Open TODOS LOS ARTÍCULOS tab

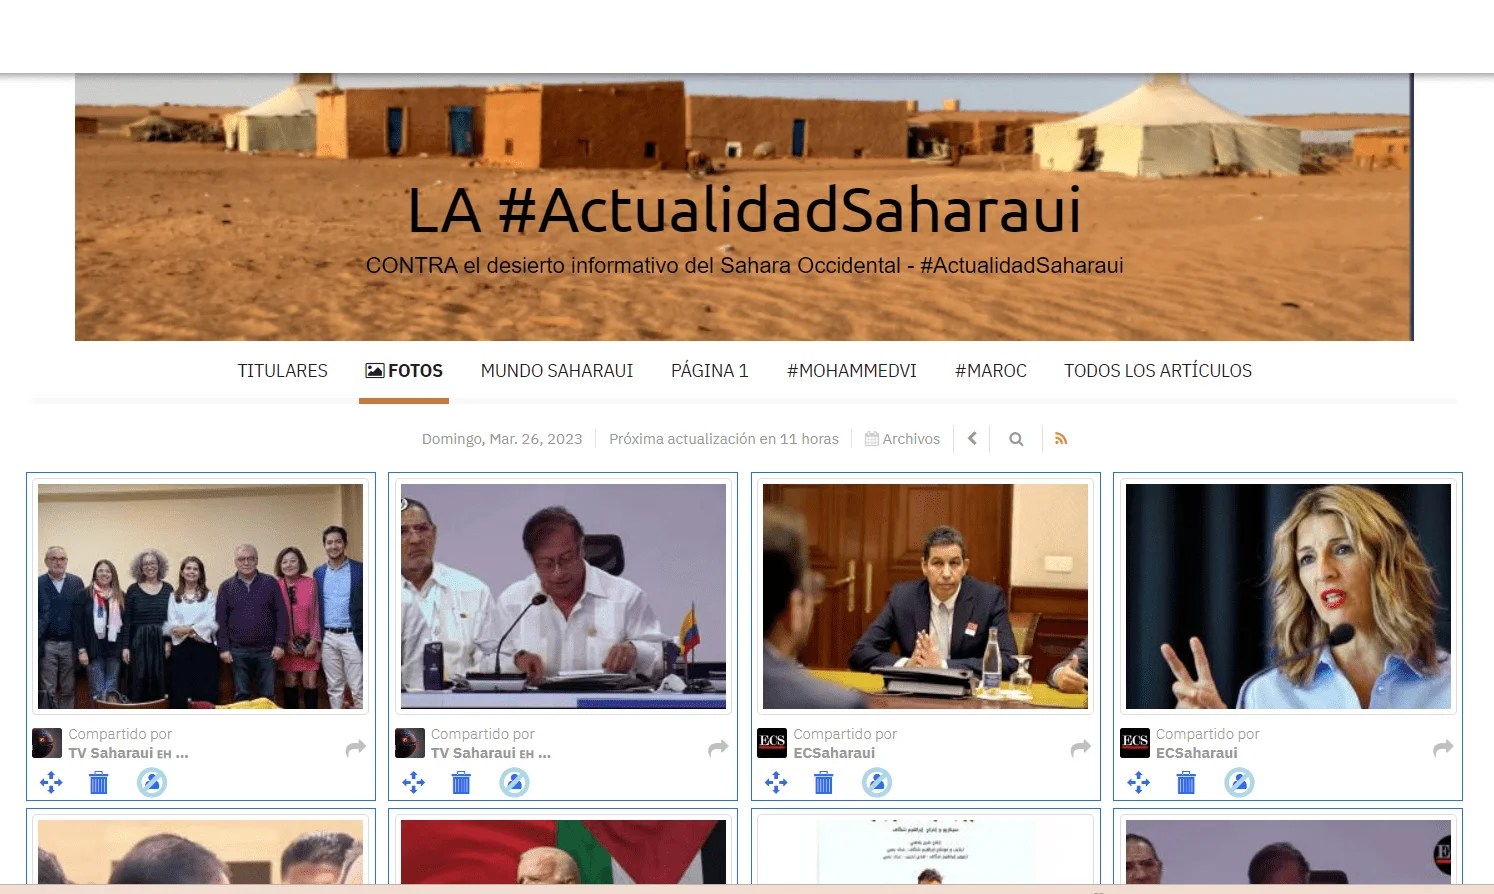point(1158,371)
